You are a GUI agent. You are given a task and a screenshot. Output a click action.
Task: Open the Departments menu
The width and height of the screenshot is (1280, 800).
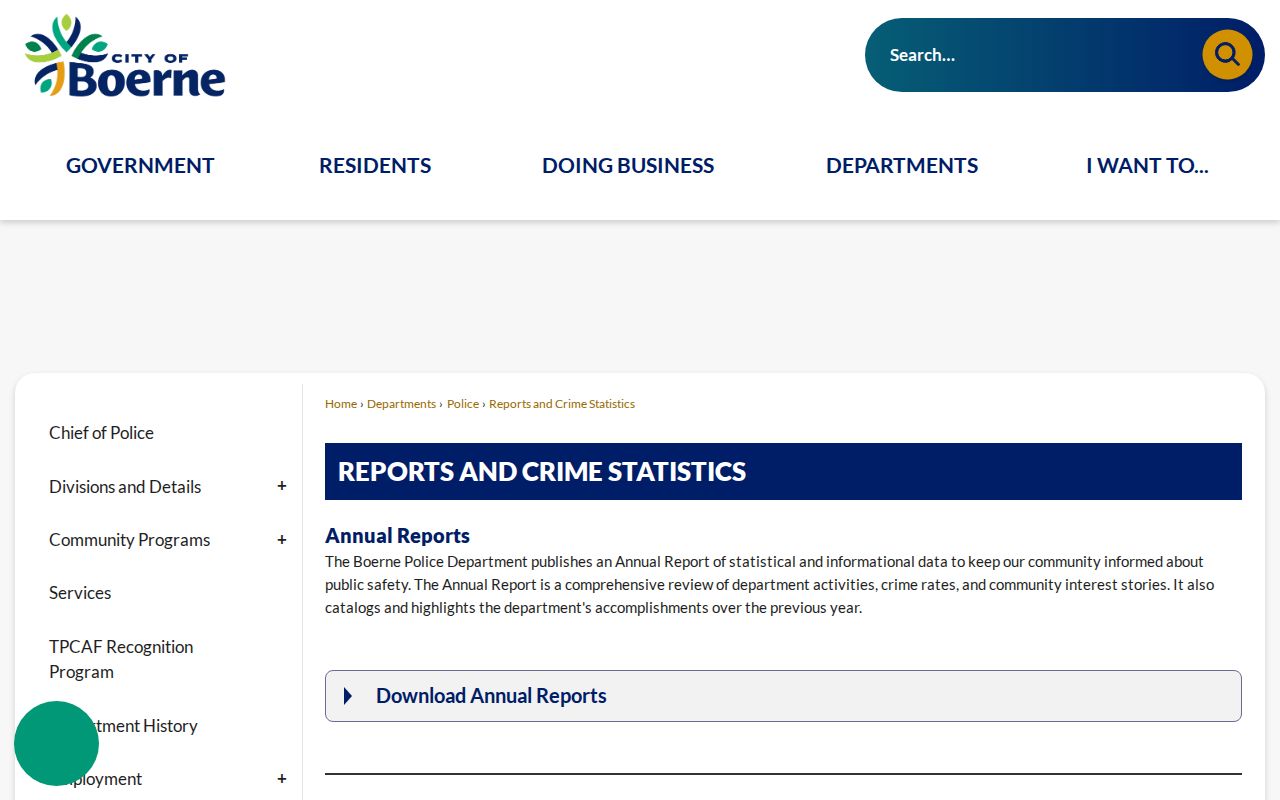click(902, 166)
